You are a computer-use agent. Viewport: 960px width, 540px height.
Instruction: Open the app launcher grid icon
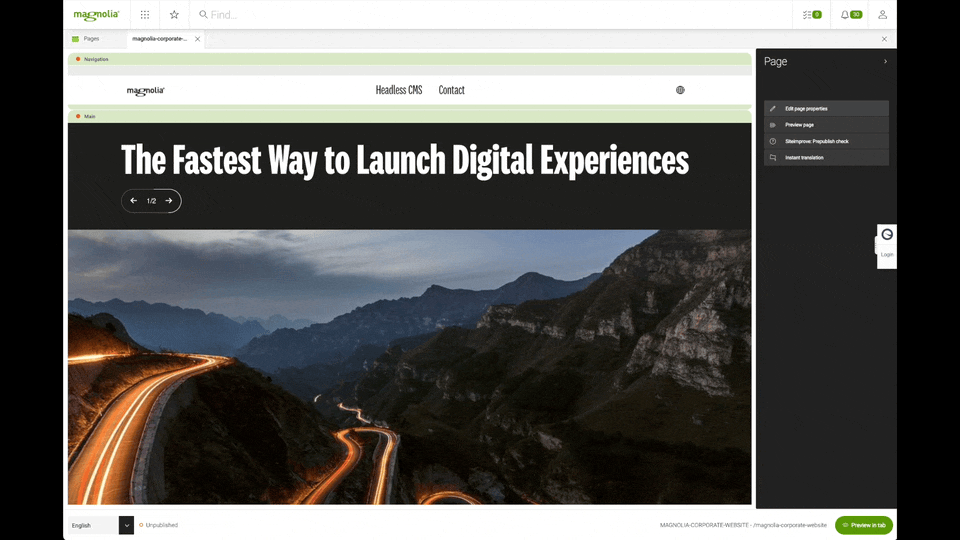pyautogui.click(x=145, y=15)
